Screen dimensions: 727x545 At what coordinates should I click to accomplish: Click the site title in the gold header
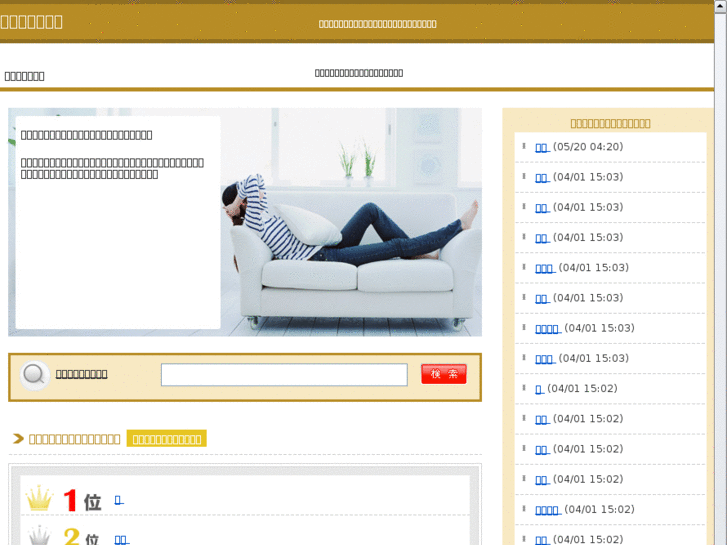[32, 22]
